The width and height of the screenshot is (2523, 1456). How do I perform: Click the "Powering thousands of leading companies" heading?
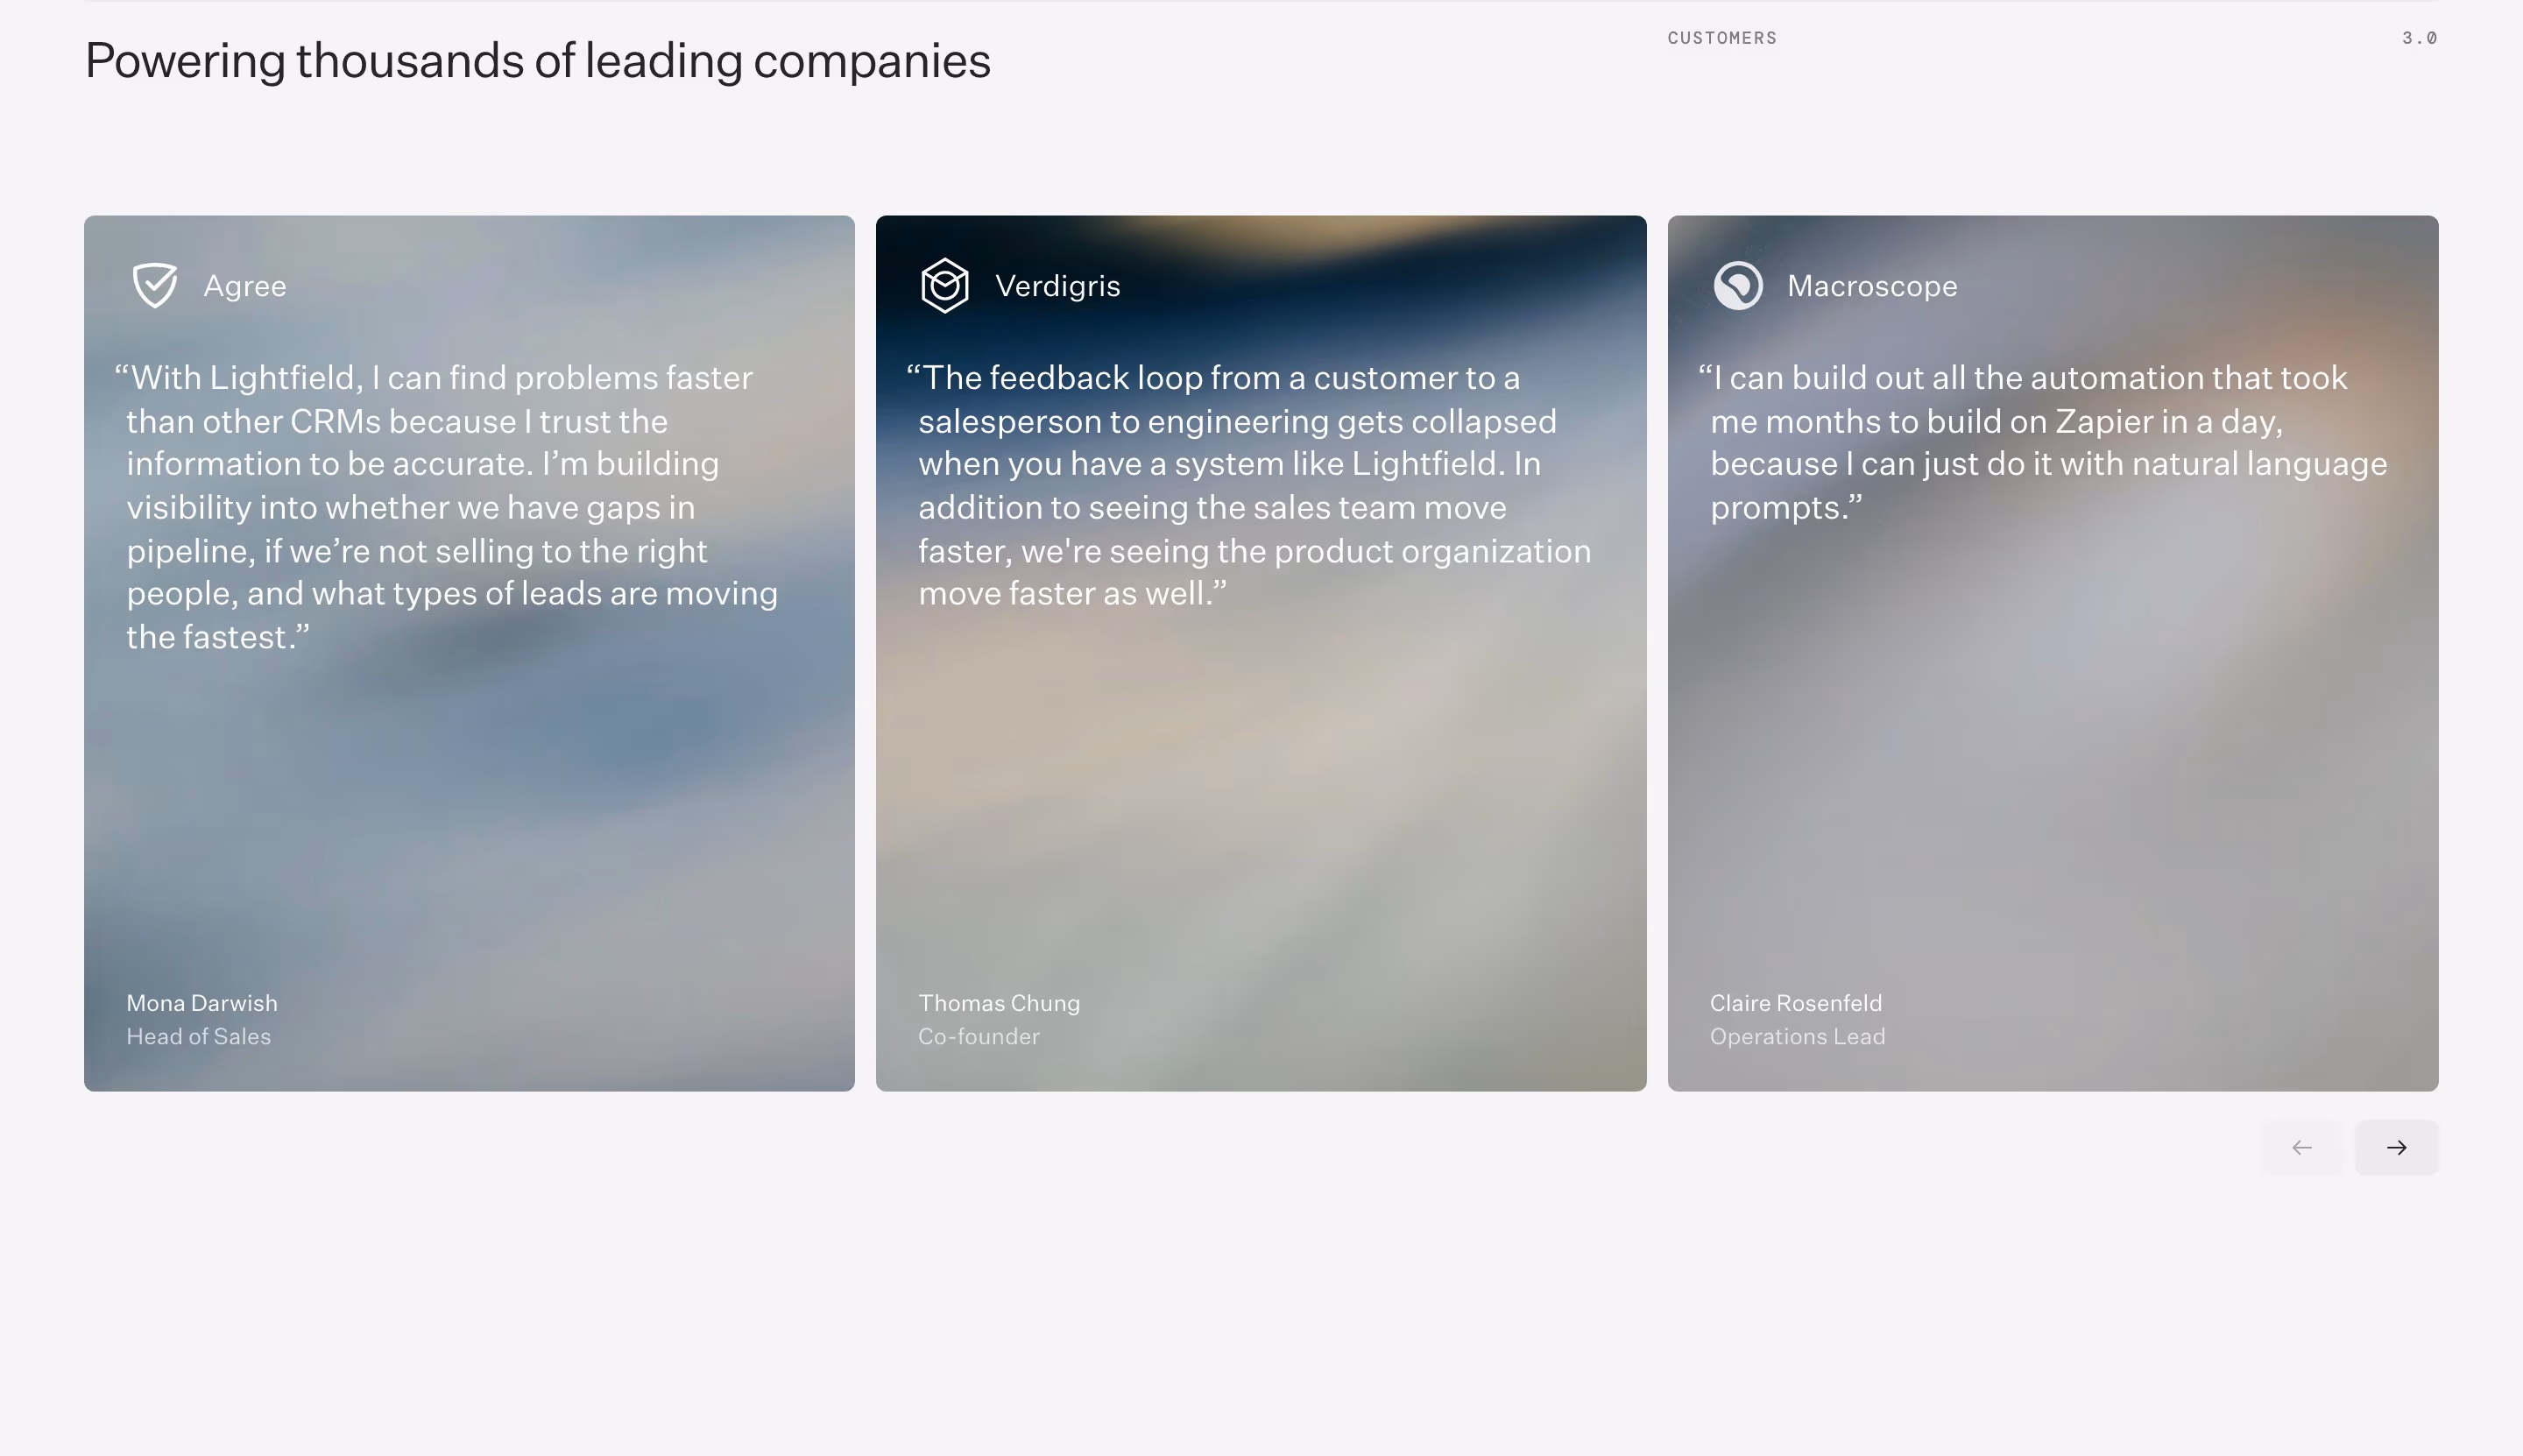[538, 61]
